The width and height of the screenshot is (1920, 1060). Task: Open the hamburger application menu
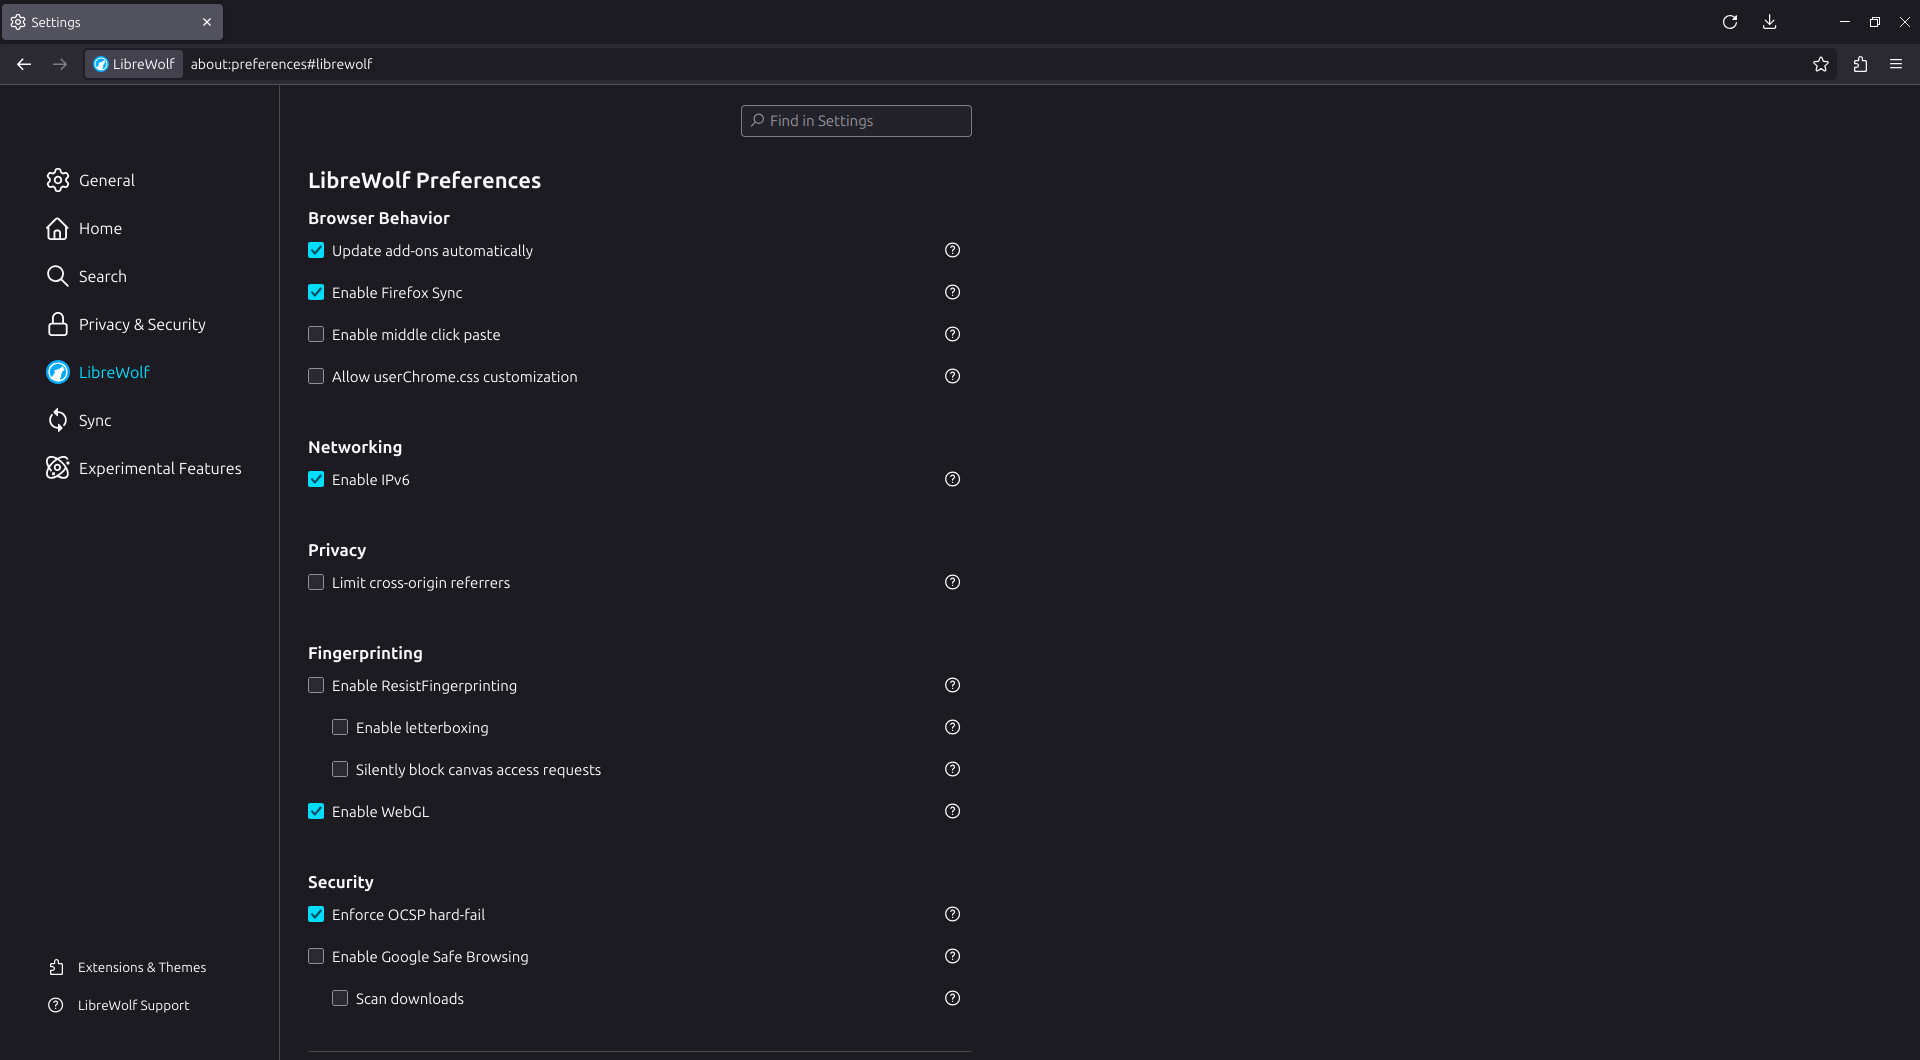pyautogui.click(x=1896, y=64)
